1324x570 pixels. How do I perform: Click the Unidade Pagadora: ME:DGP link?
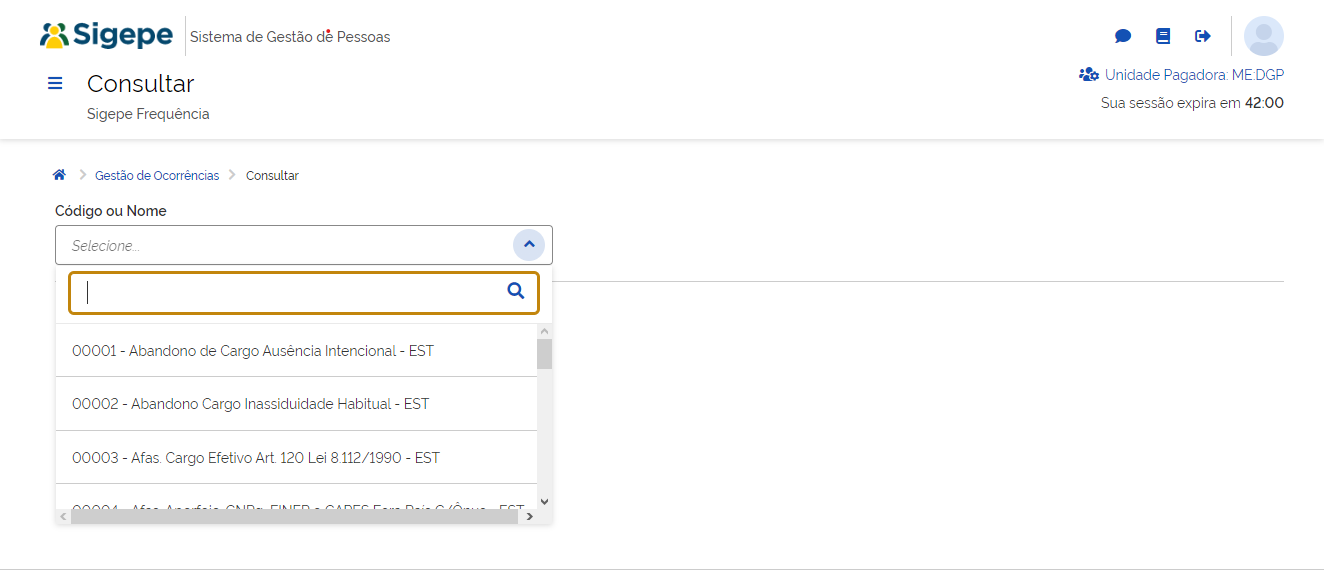pyautogui.click(x=1194, y=74)
